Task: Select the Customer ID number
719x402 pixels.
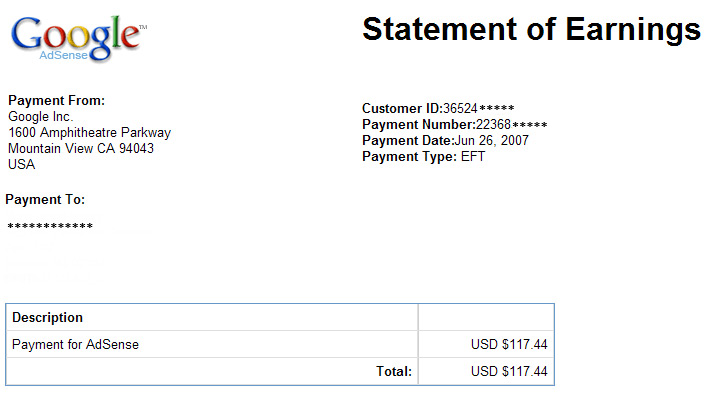Action: point(479,109)
